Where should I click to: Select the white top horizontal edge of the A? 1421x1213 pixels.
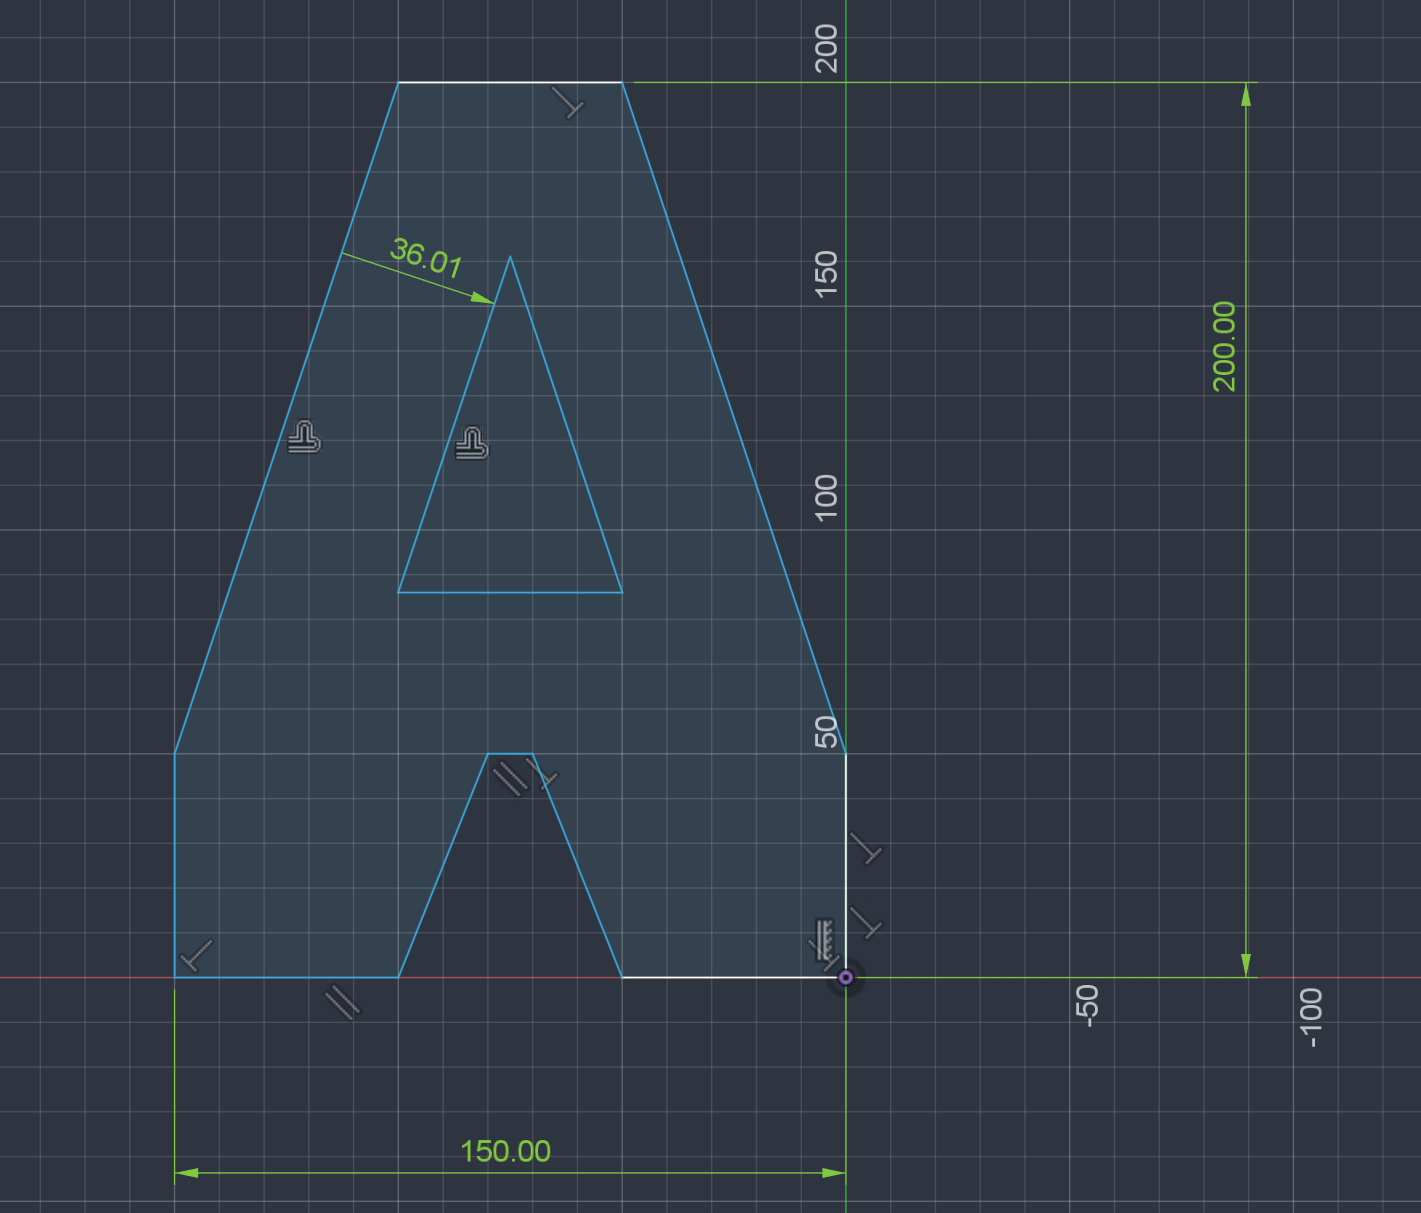pos(510,82)
